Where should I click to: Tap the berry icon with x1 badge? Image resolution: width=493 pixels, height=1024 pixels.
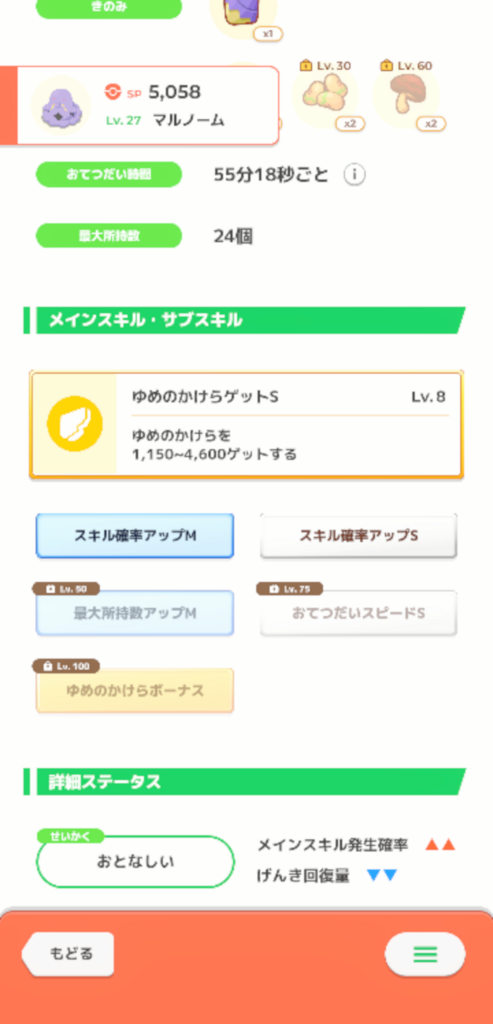click(x=243, y=16)
